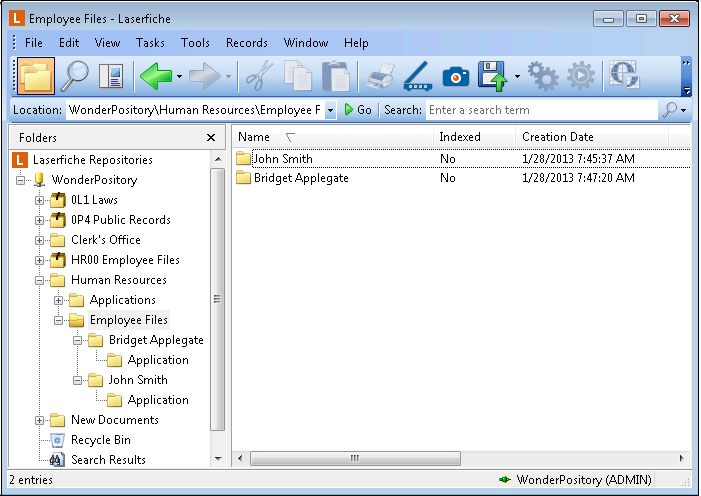This screenshot has height=496, width=701.
Task: Click the horizontal scrollbar thumb
Action: 355,458
